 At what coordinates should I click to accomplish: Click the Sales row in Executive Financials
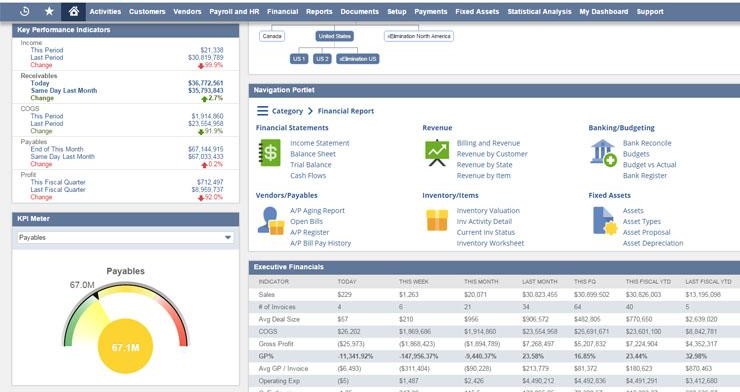coord(494,294)
